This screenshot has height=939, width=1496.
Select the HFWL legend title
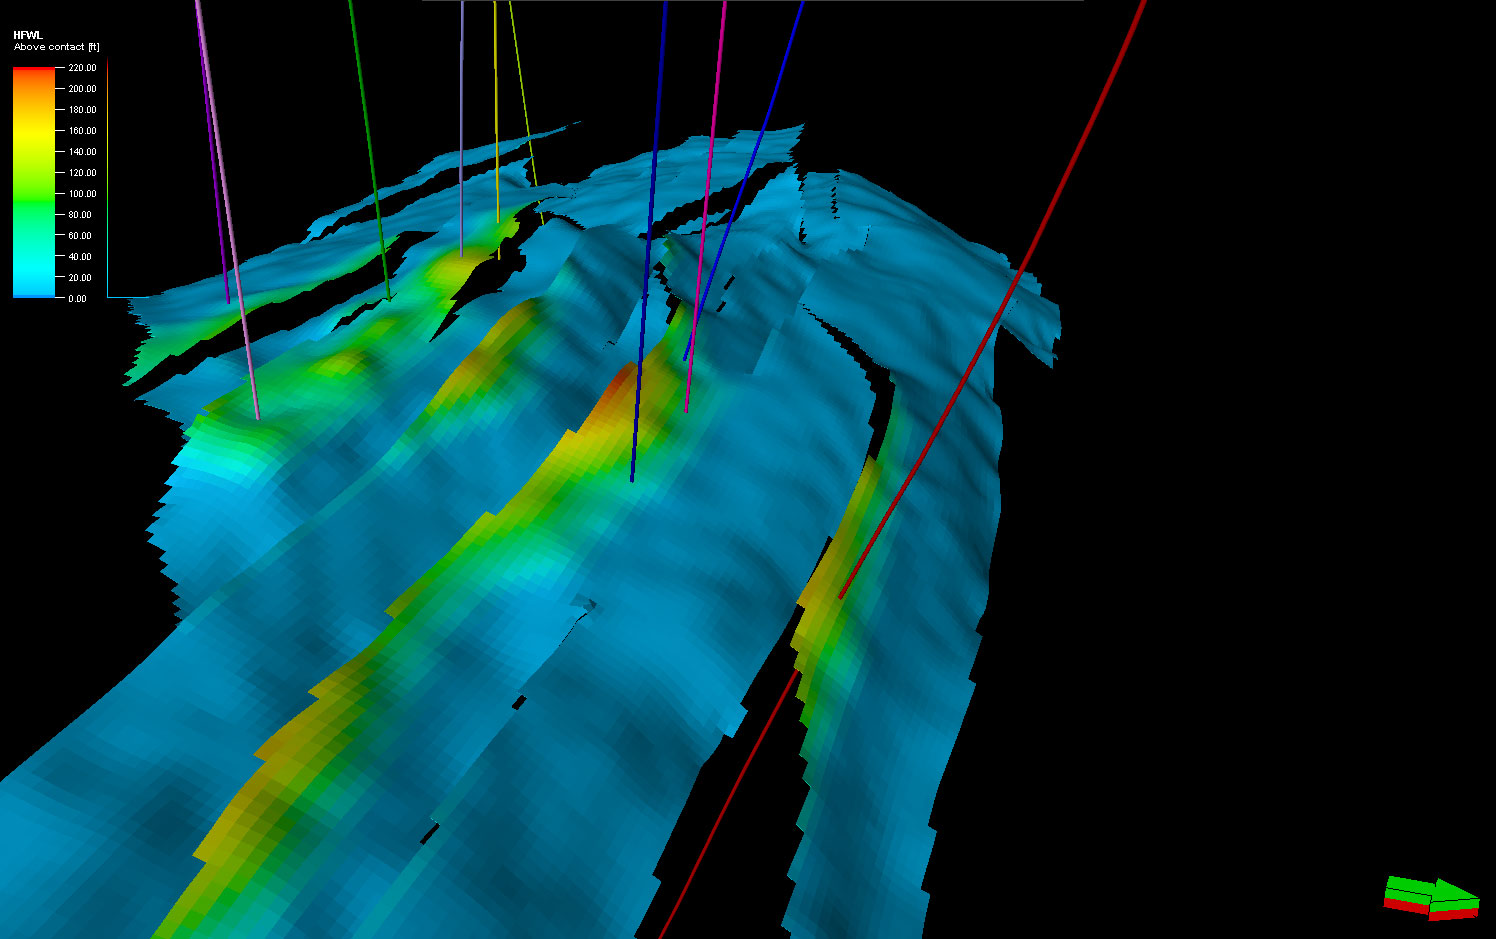click(x=28, y=35)
